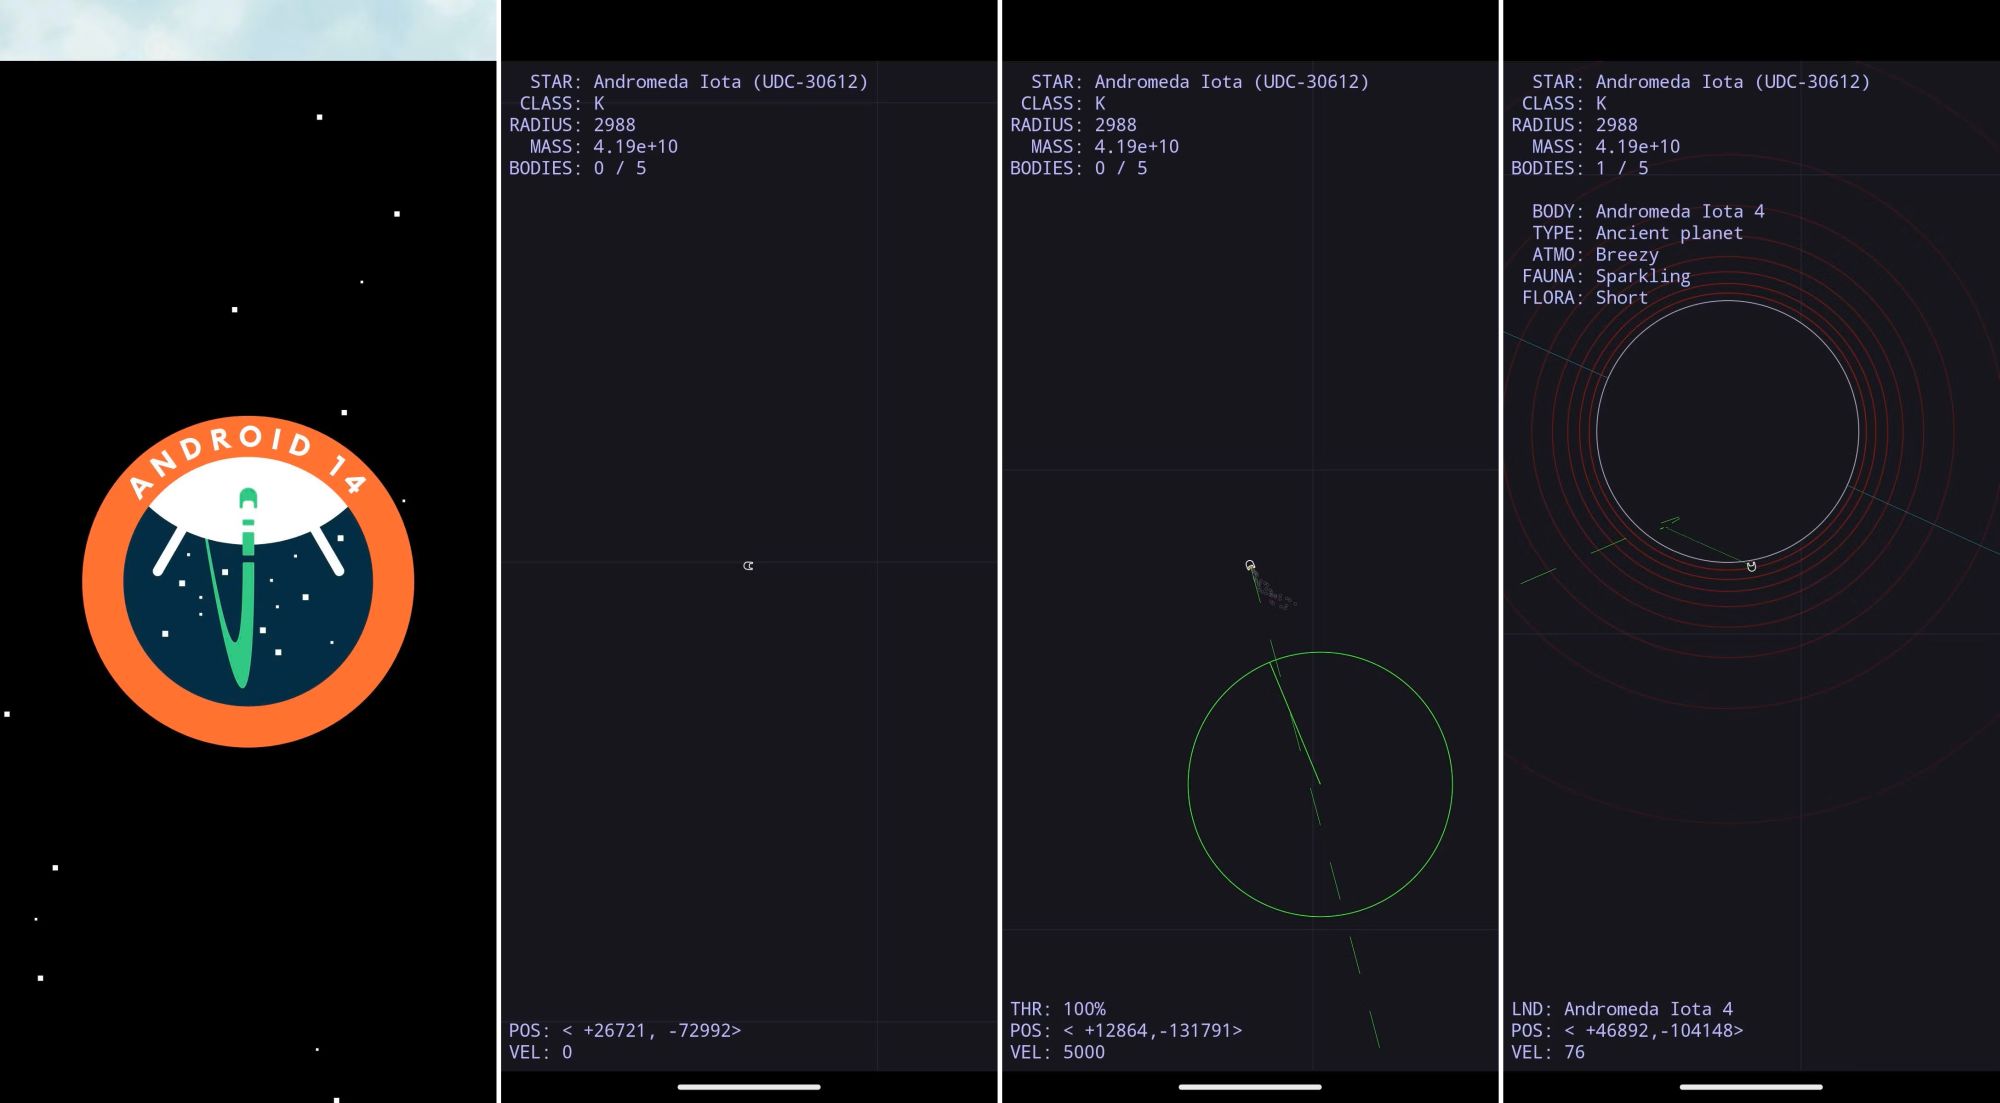The image size is (2000, 1103).
Task: Click the landed spaceship on the white planet edge
Action: point(1751,566)
